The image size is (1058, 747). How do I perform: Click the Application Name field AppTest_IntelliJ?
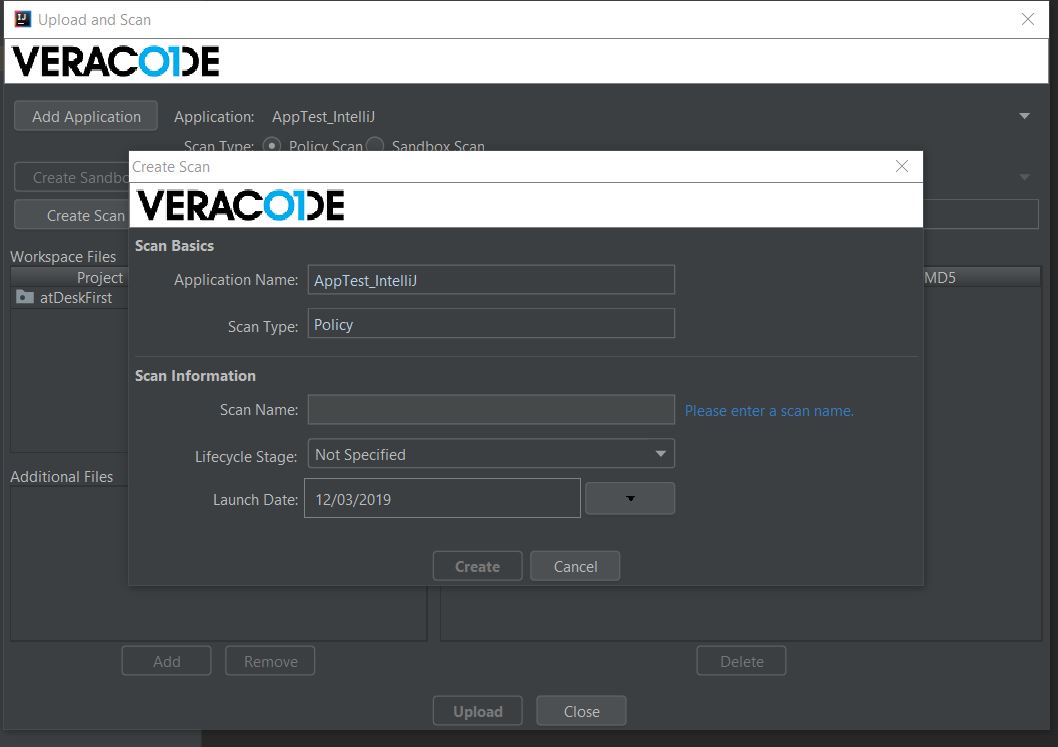491,280
